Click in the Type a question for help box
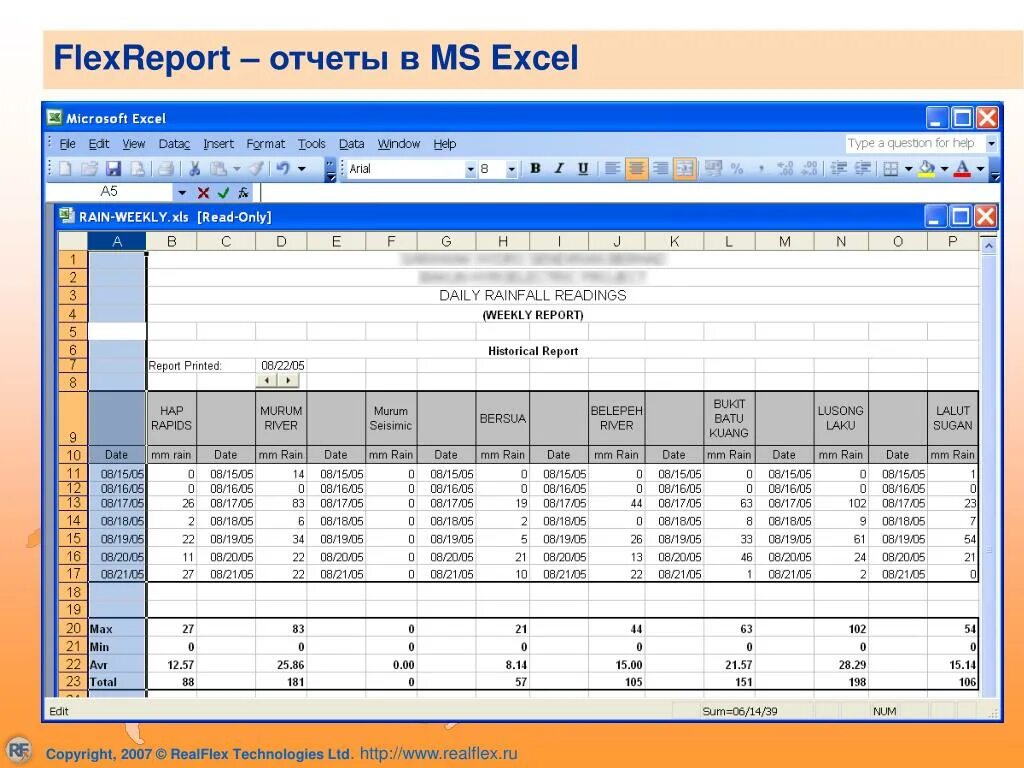Viewport: 1024px width, 768px height. point(915,143)
